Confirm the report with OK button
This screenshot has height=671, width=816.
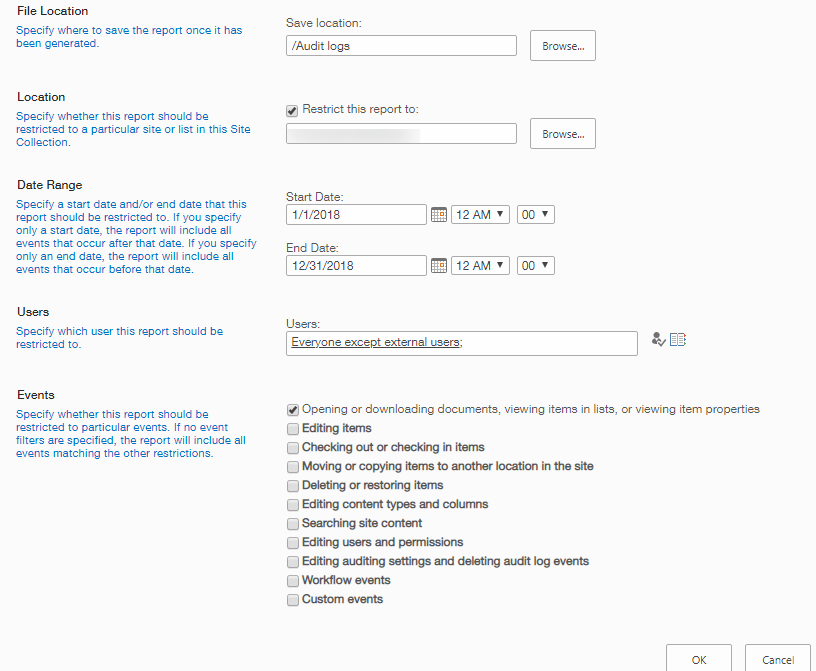[x=698, y=659]
